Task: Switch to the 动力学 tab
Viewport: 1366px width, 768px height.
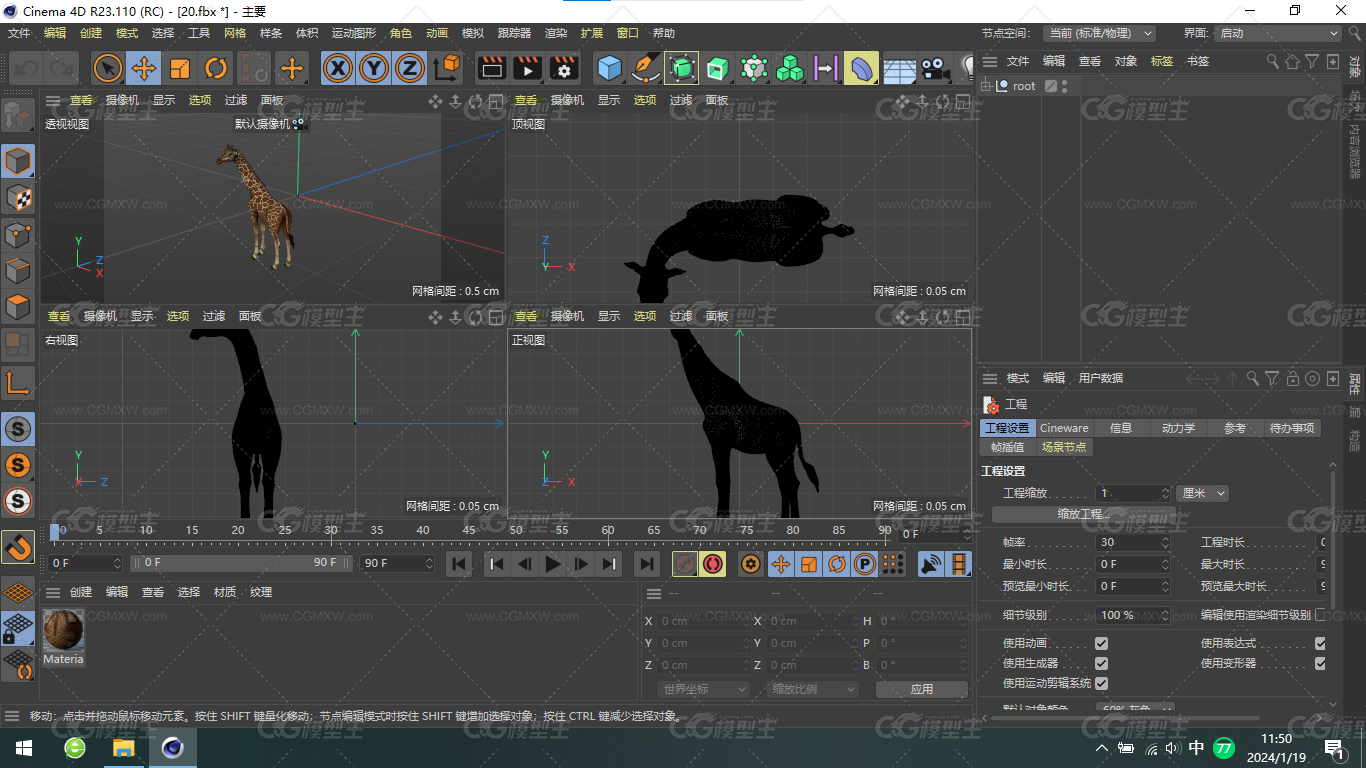Action: [1178, 428]
